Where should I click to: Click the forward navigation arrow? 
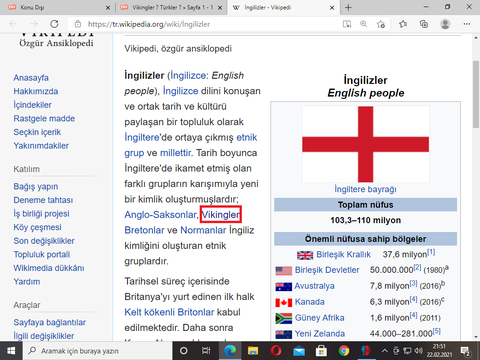coord(34,24)
